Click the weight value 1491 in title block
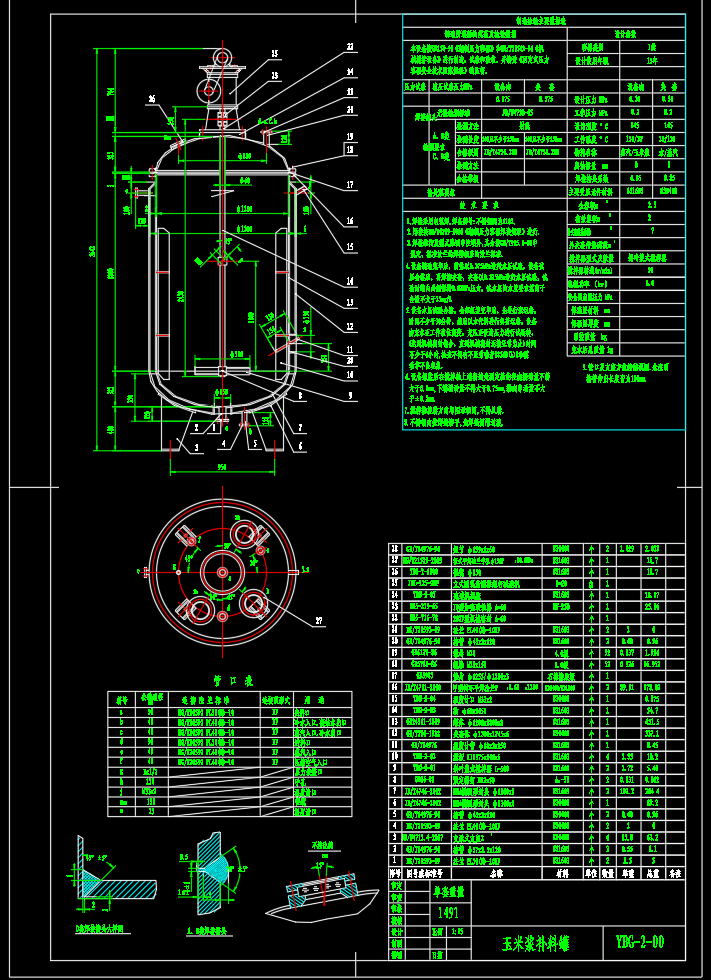711x980 pixels. pyautogui.click(x=449, y=913)
